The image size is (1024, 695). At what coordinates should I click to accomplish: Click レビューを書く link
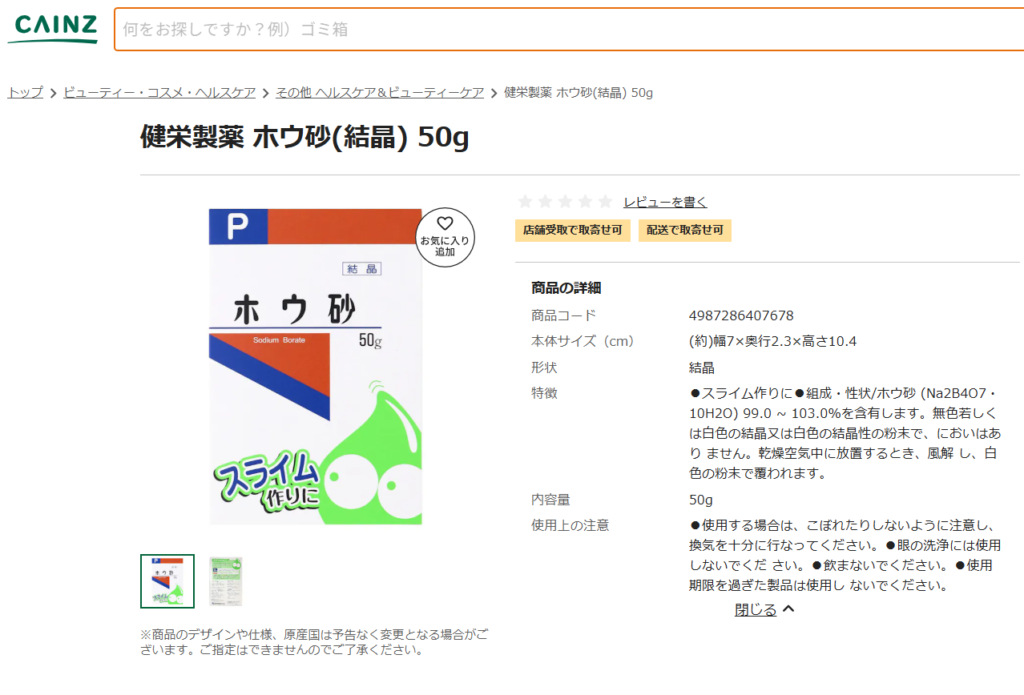[665, 202]
